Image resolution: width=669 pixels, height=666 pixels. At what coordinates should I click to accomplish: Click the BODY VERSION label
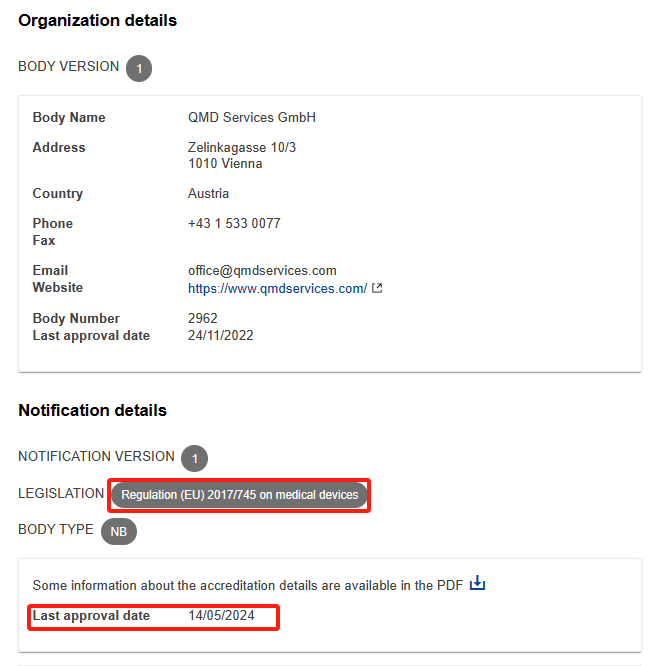tap(69, 67)
